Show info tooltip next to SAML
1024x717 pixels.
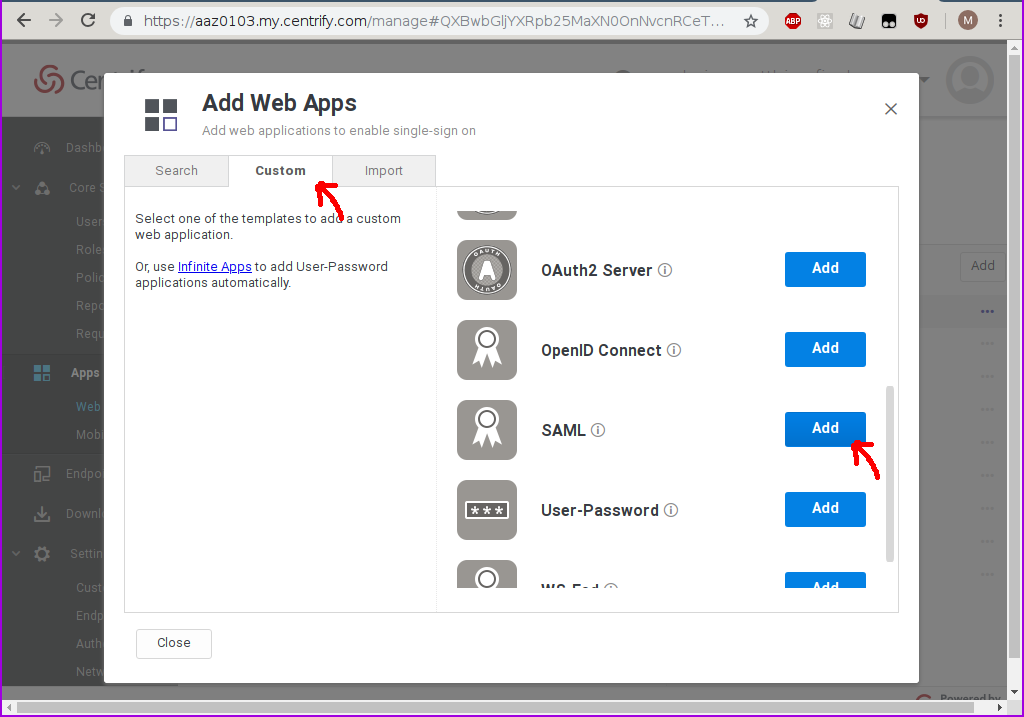pos(598,430)
